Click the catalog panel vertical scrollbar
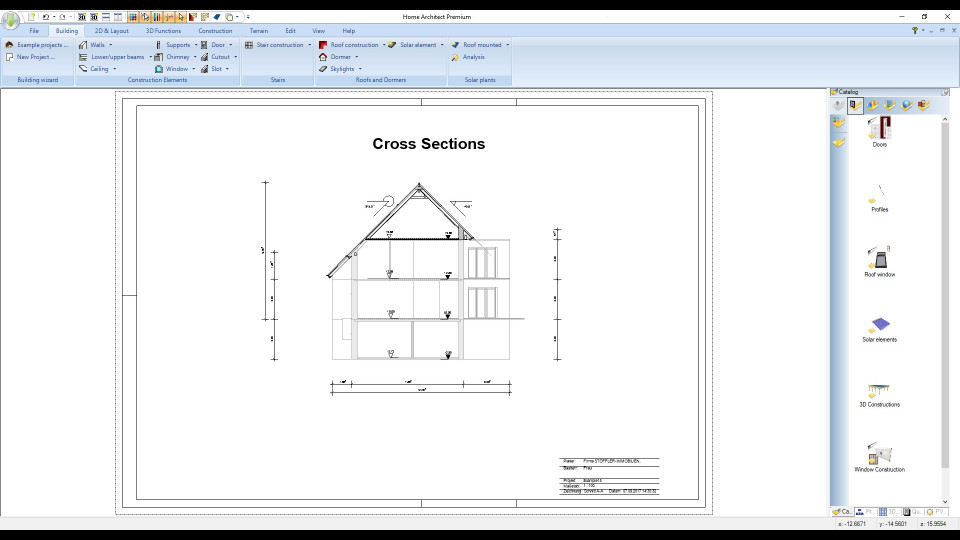 coord(945,309)
